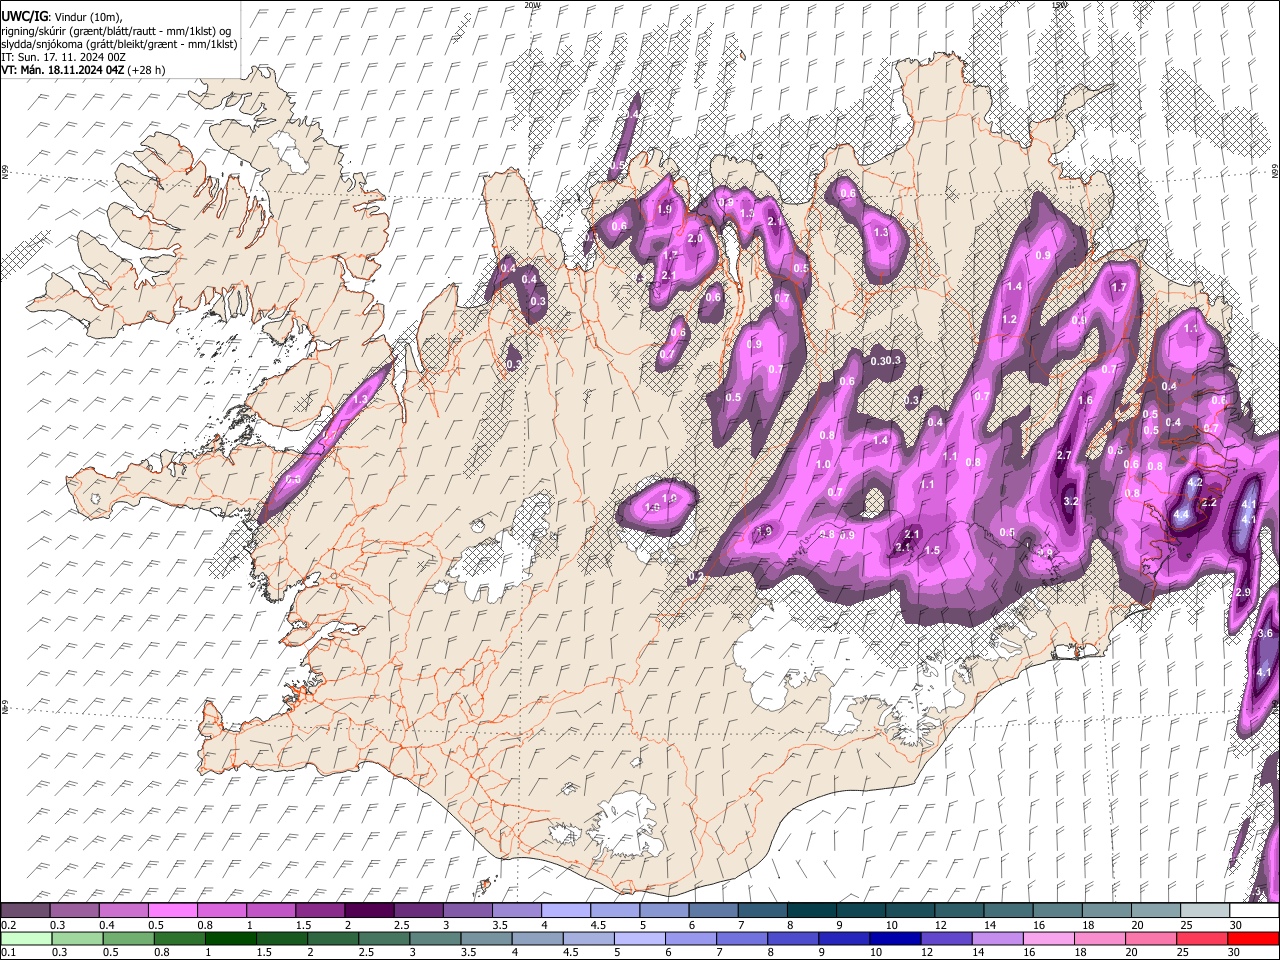Viewport: 1280px width, 960px height.
Task: Click the 4.4 precipitation value on the map
Action: (x=1181, y=514)
